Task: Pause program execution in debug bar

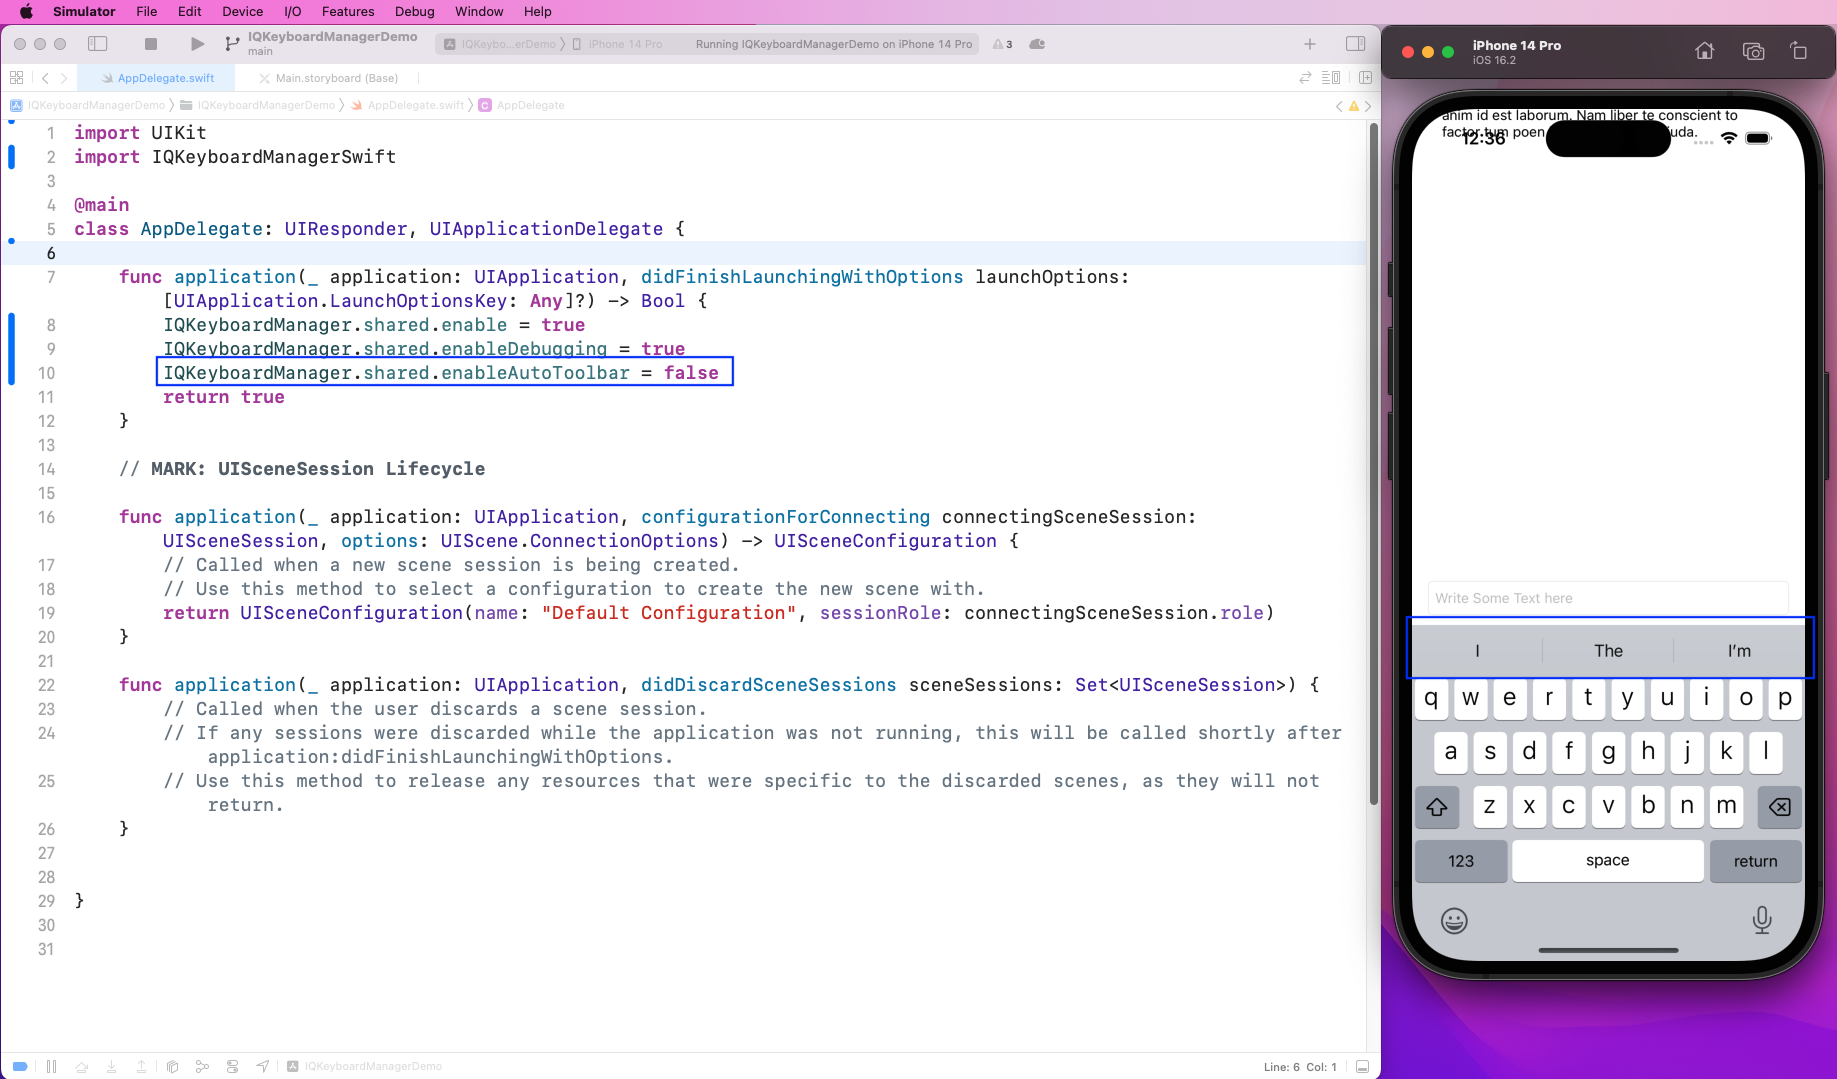Action: pyautogui.click(x=51, y=1067)
